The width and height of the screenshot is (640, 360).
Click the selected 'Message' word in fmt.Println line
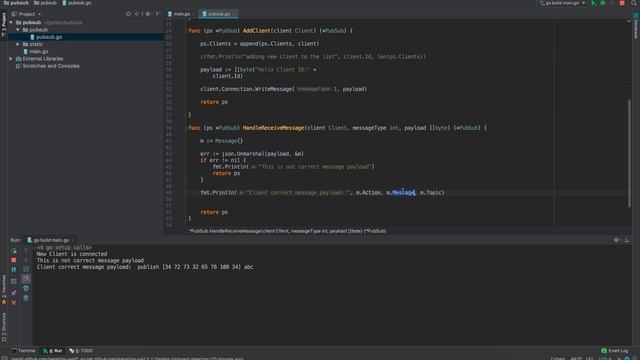[x=403, y=193]
